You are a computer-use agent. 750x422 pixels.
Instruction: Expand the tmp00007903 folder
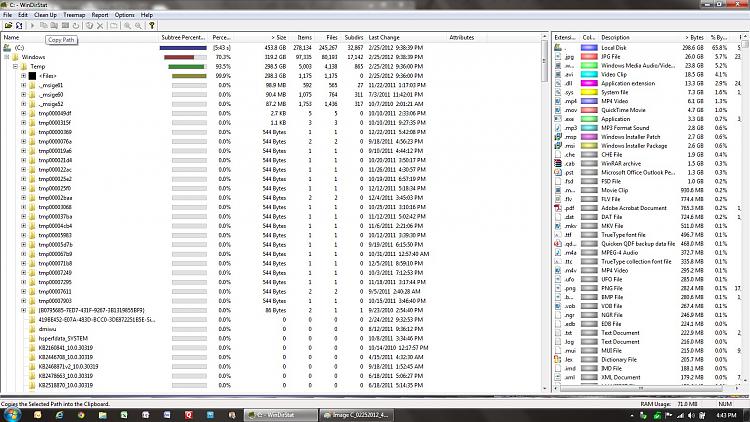[23, 301]
